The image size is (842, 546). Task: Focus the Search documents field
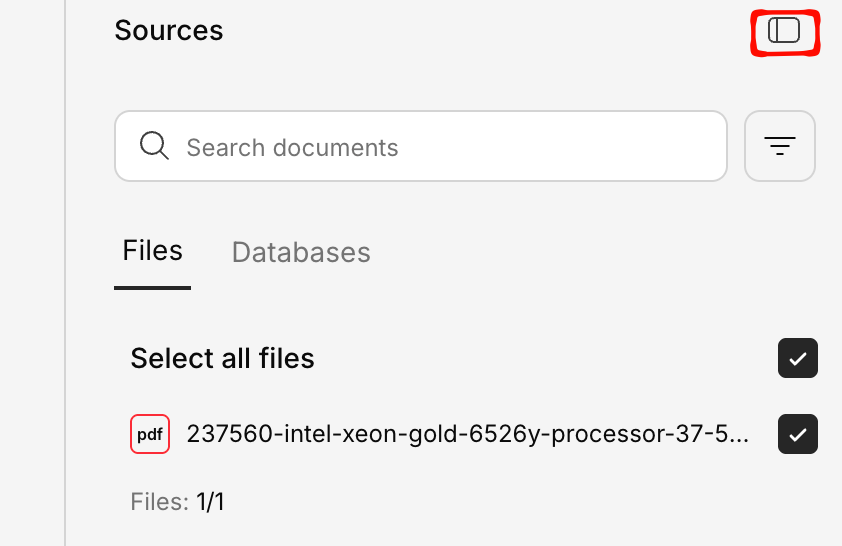420,146
